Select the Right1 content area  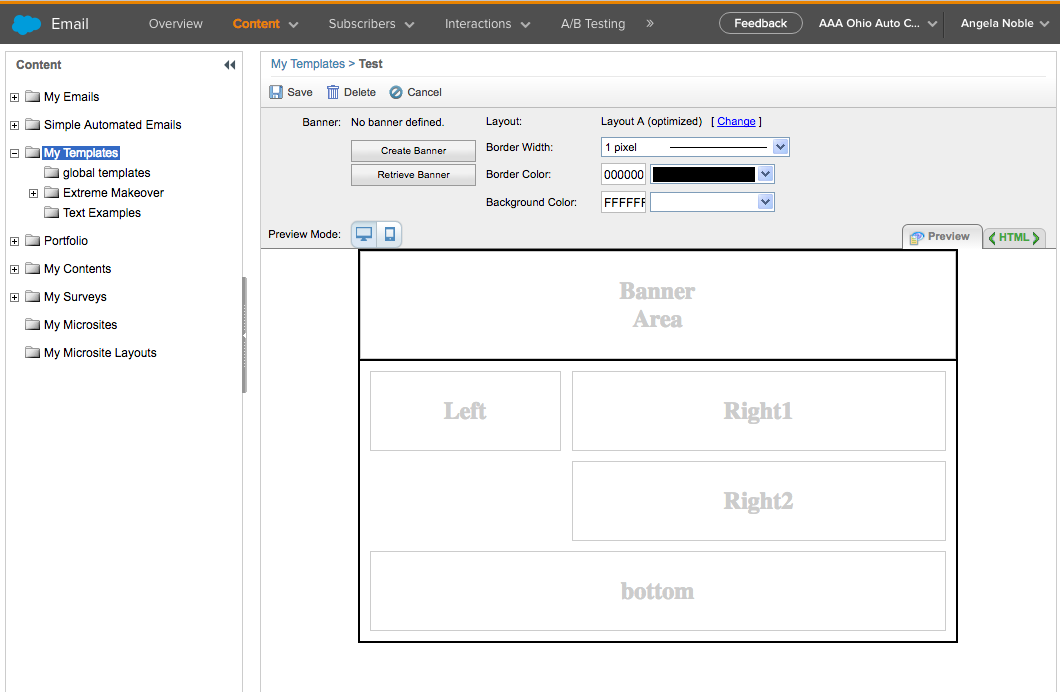pos(758,411)
